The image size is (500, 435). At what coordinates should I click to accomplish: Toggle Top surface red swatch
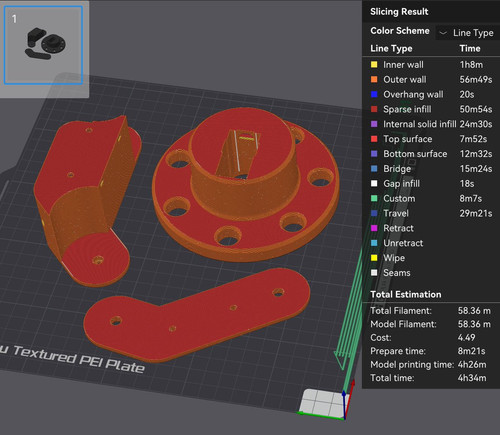pyautogui.click(x=374, y=139)
